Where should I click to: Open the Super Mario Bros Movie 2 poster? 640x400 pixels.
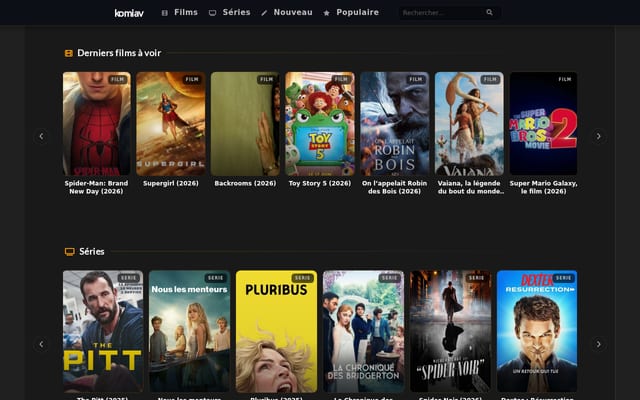click(543, 124)
